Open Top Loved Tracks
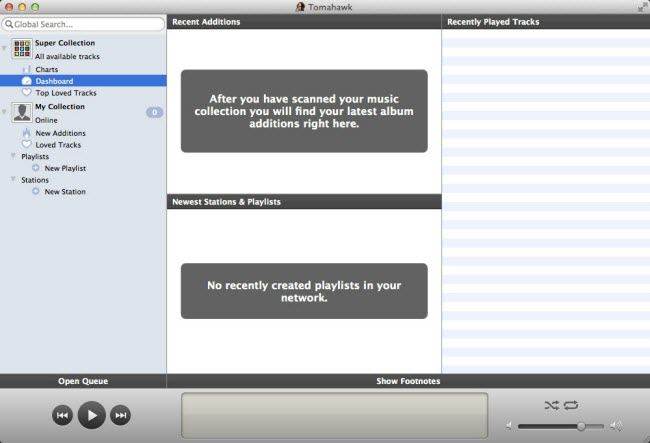The image size is (650, 443). [66, 93]
